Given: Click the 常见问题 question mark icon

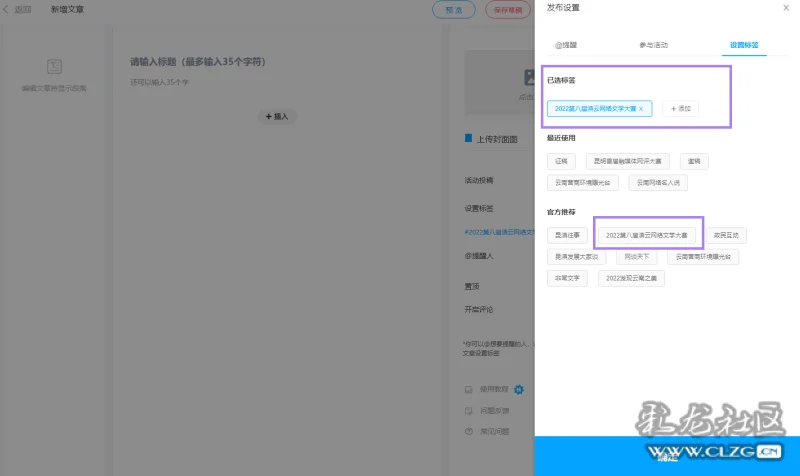Looking at the screenshot, I should pyautogui.click(x=469, y=432).
